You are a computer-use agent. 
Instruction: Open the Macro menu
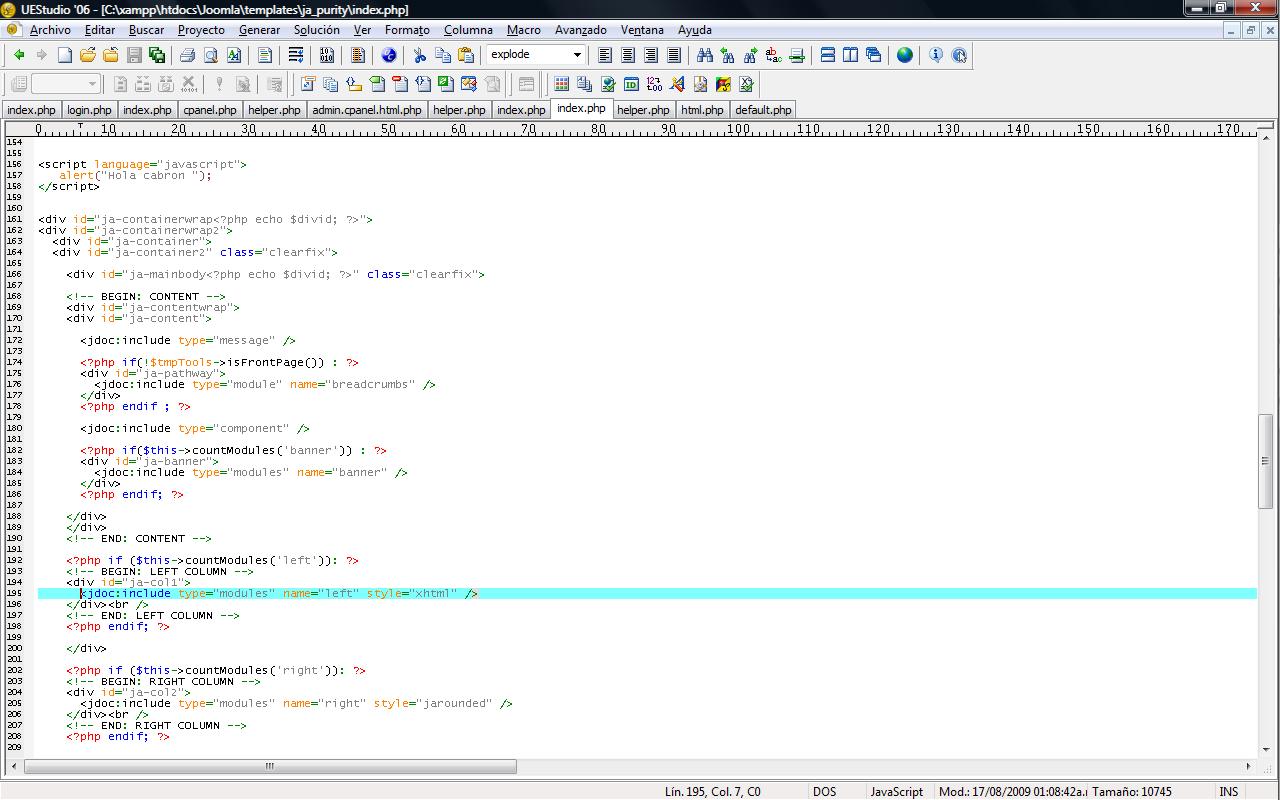tap(524, 30)
